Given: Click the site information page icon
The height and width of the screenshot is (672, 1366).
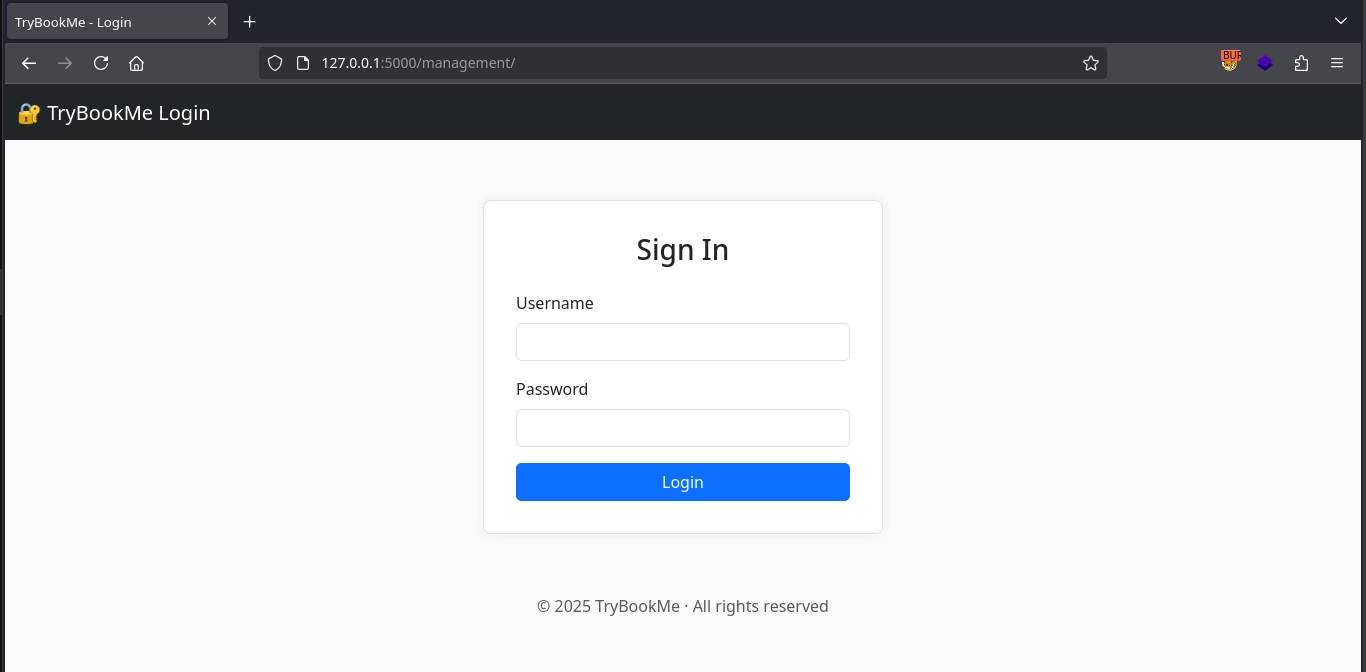Looking at the screenshot, I should click(x=303, y=63).
